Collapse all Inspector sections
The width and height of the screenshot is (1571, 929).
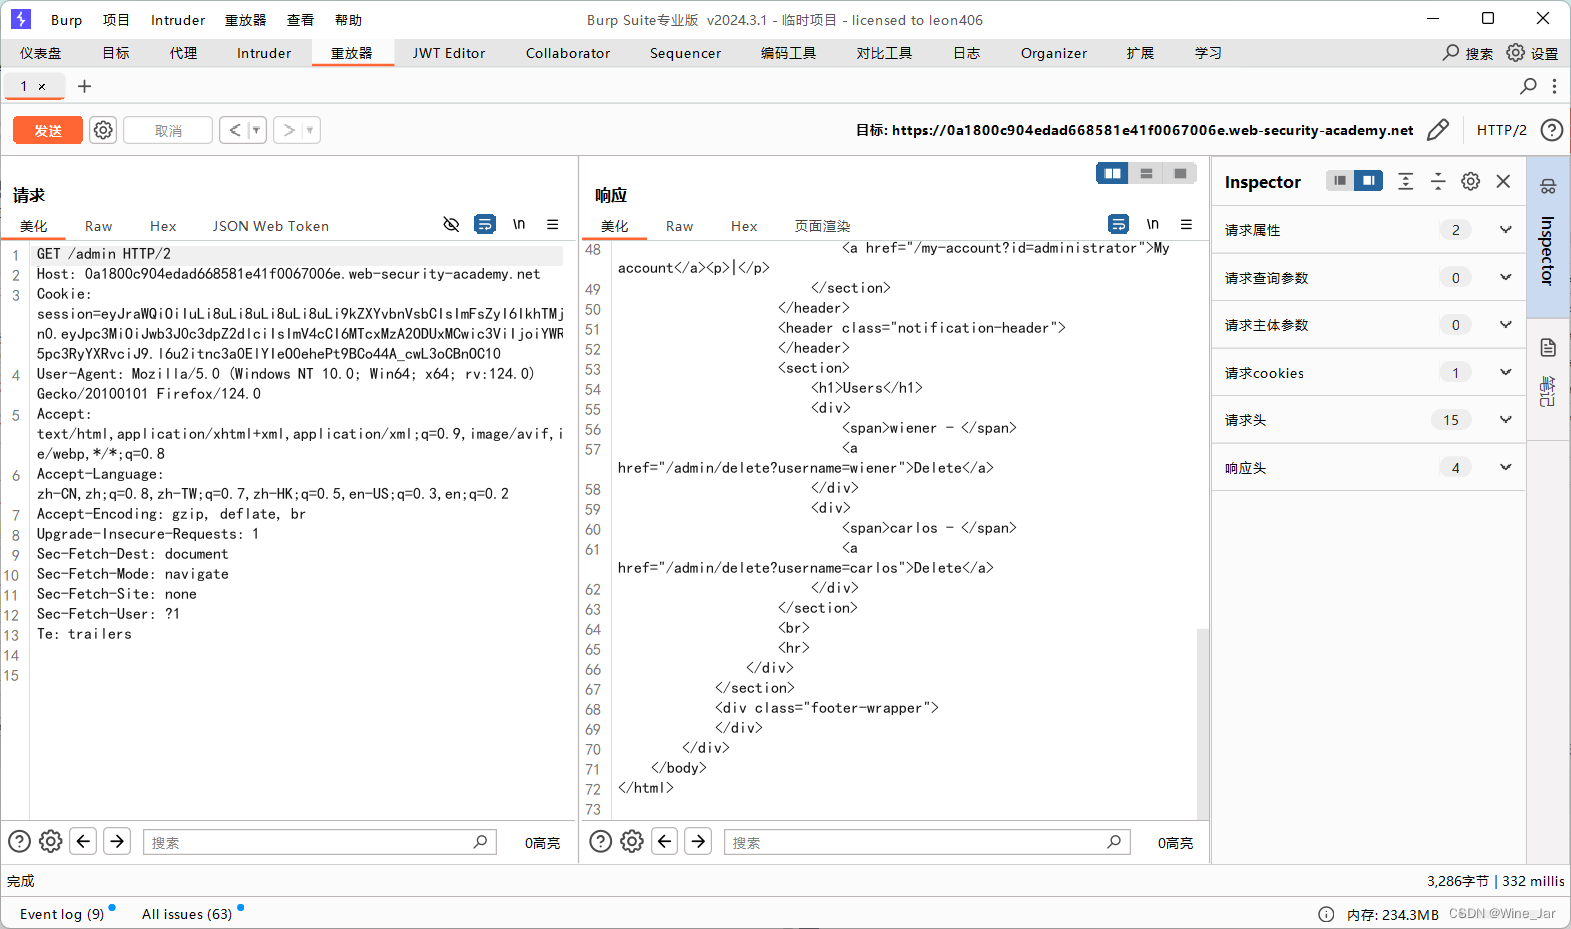(1438, 181)
